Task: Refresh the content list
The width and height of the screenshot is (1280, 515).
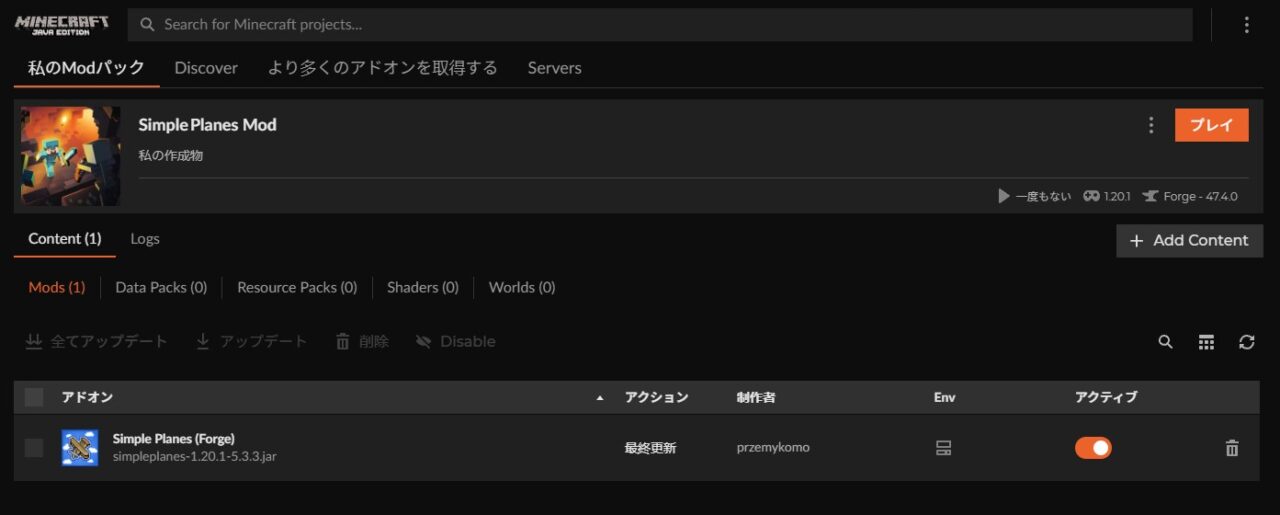Action: pyautogui.click(x=1247, y=342)
